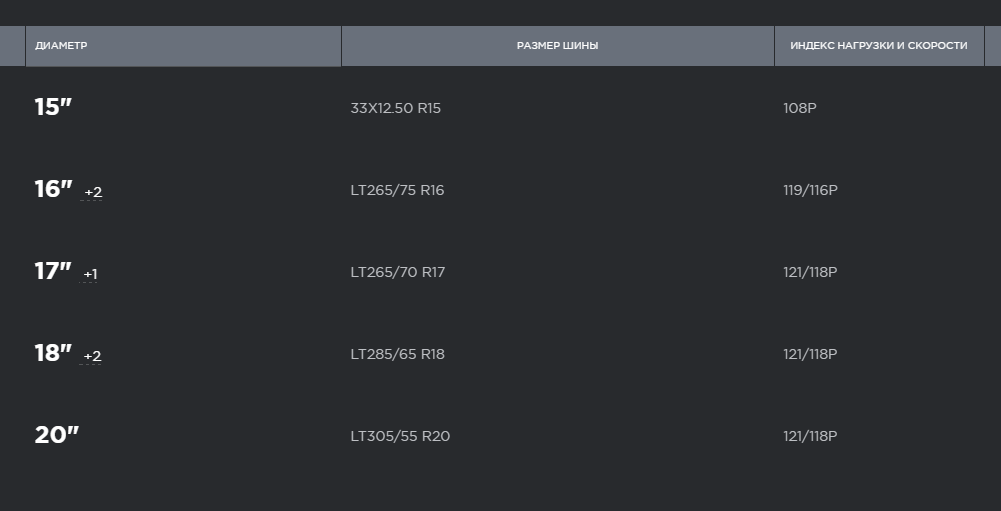Click the 121/118P index for LT305/55 R20

pyautogui.click(x=810, y=436)
